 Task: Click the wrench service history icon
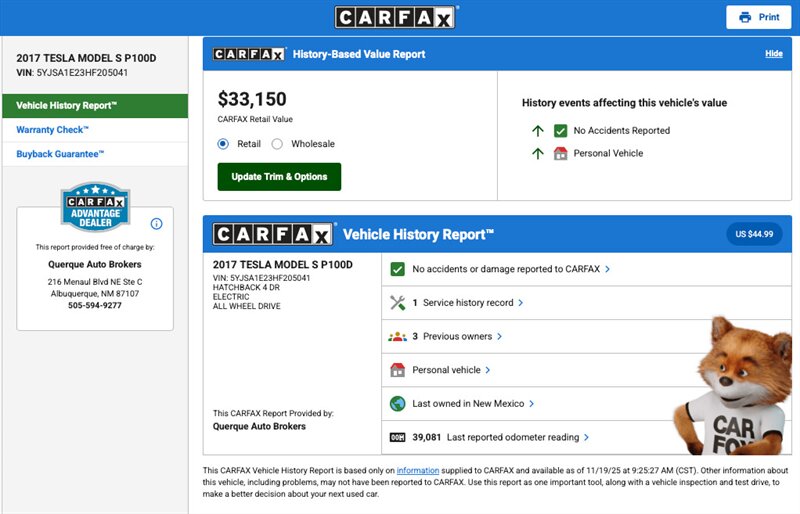tap(397, 302)
